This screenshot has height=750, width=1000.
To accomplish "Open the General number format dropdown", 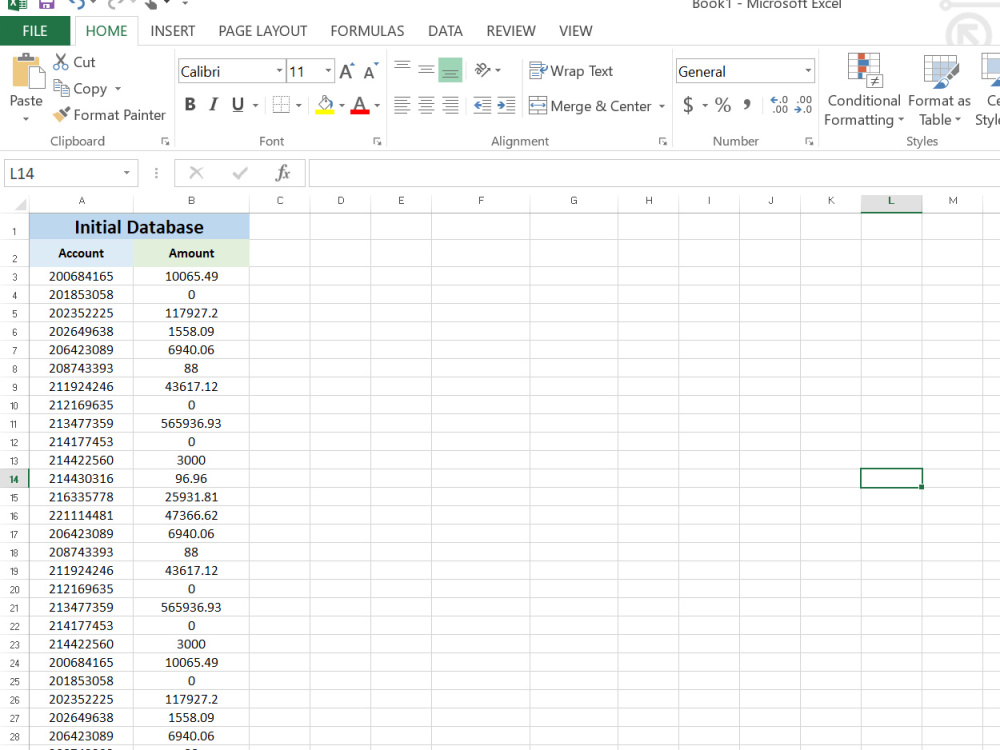I will (x=808, y=71).
